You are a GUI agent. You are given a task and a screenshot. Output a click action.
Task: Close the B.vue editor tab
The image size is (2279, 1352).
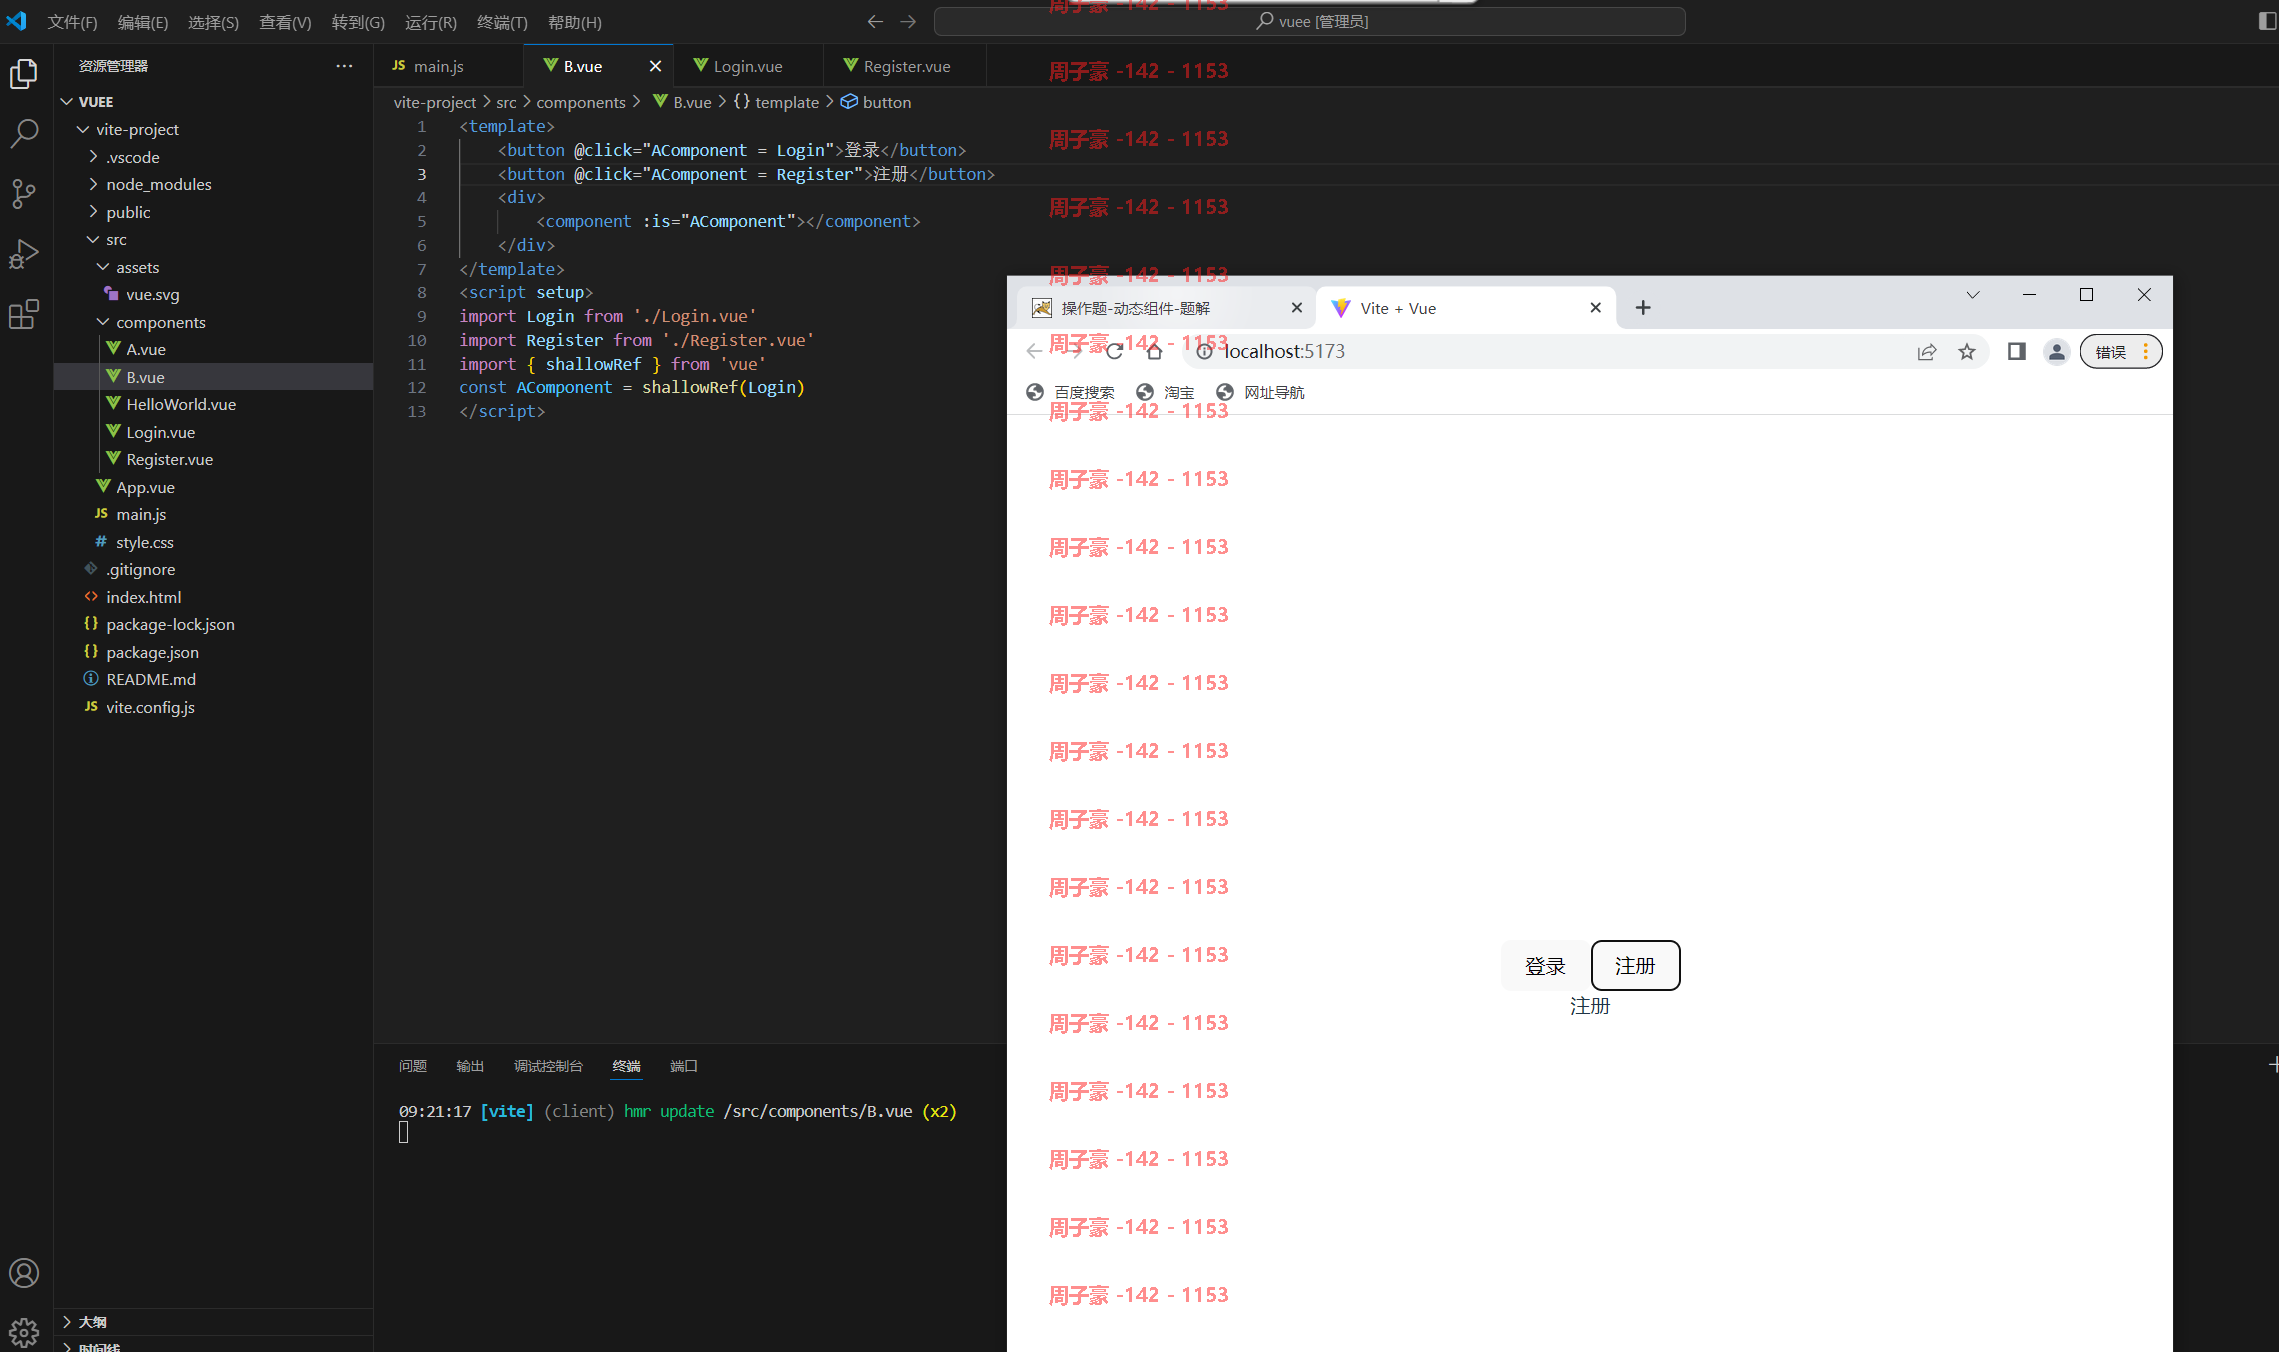click(x=655, y=66)
